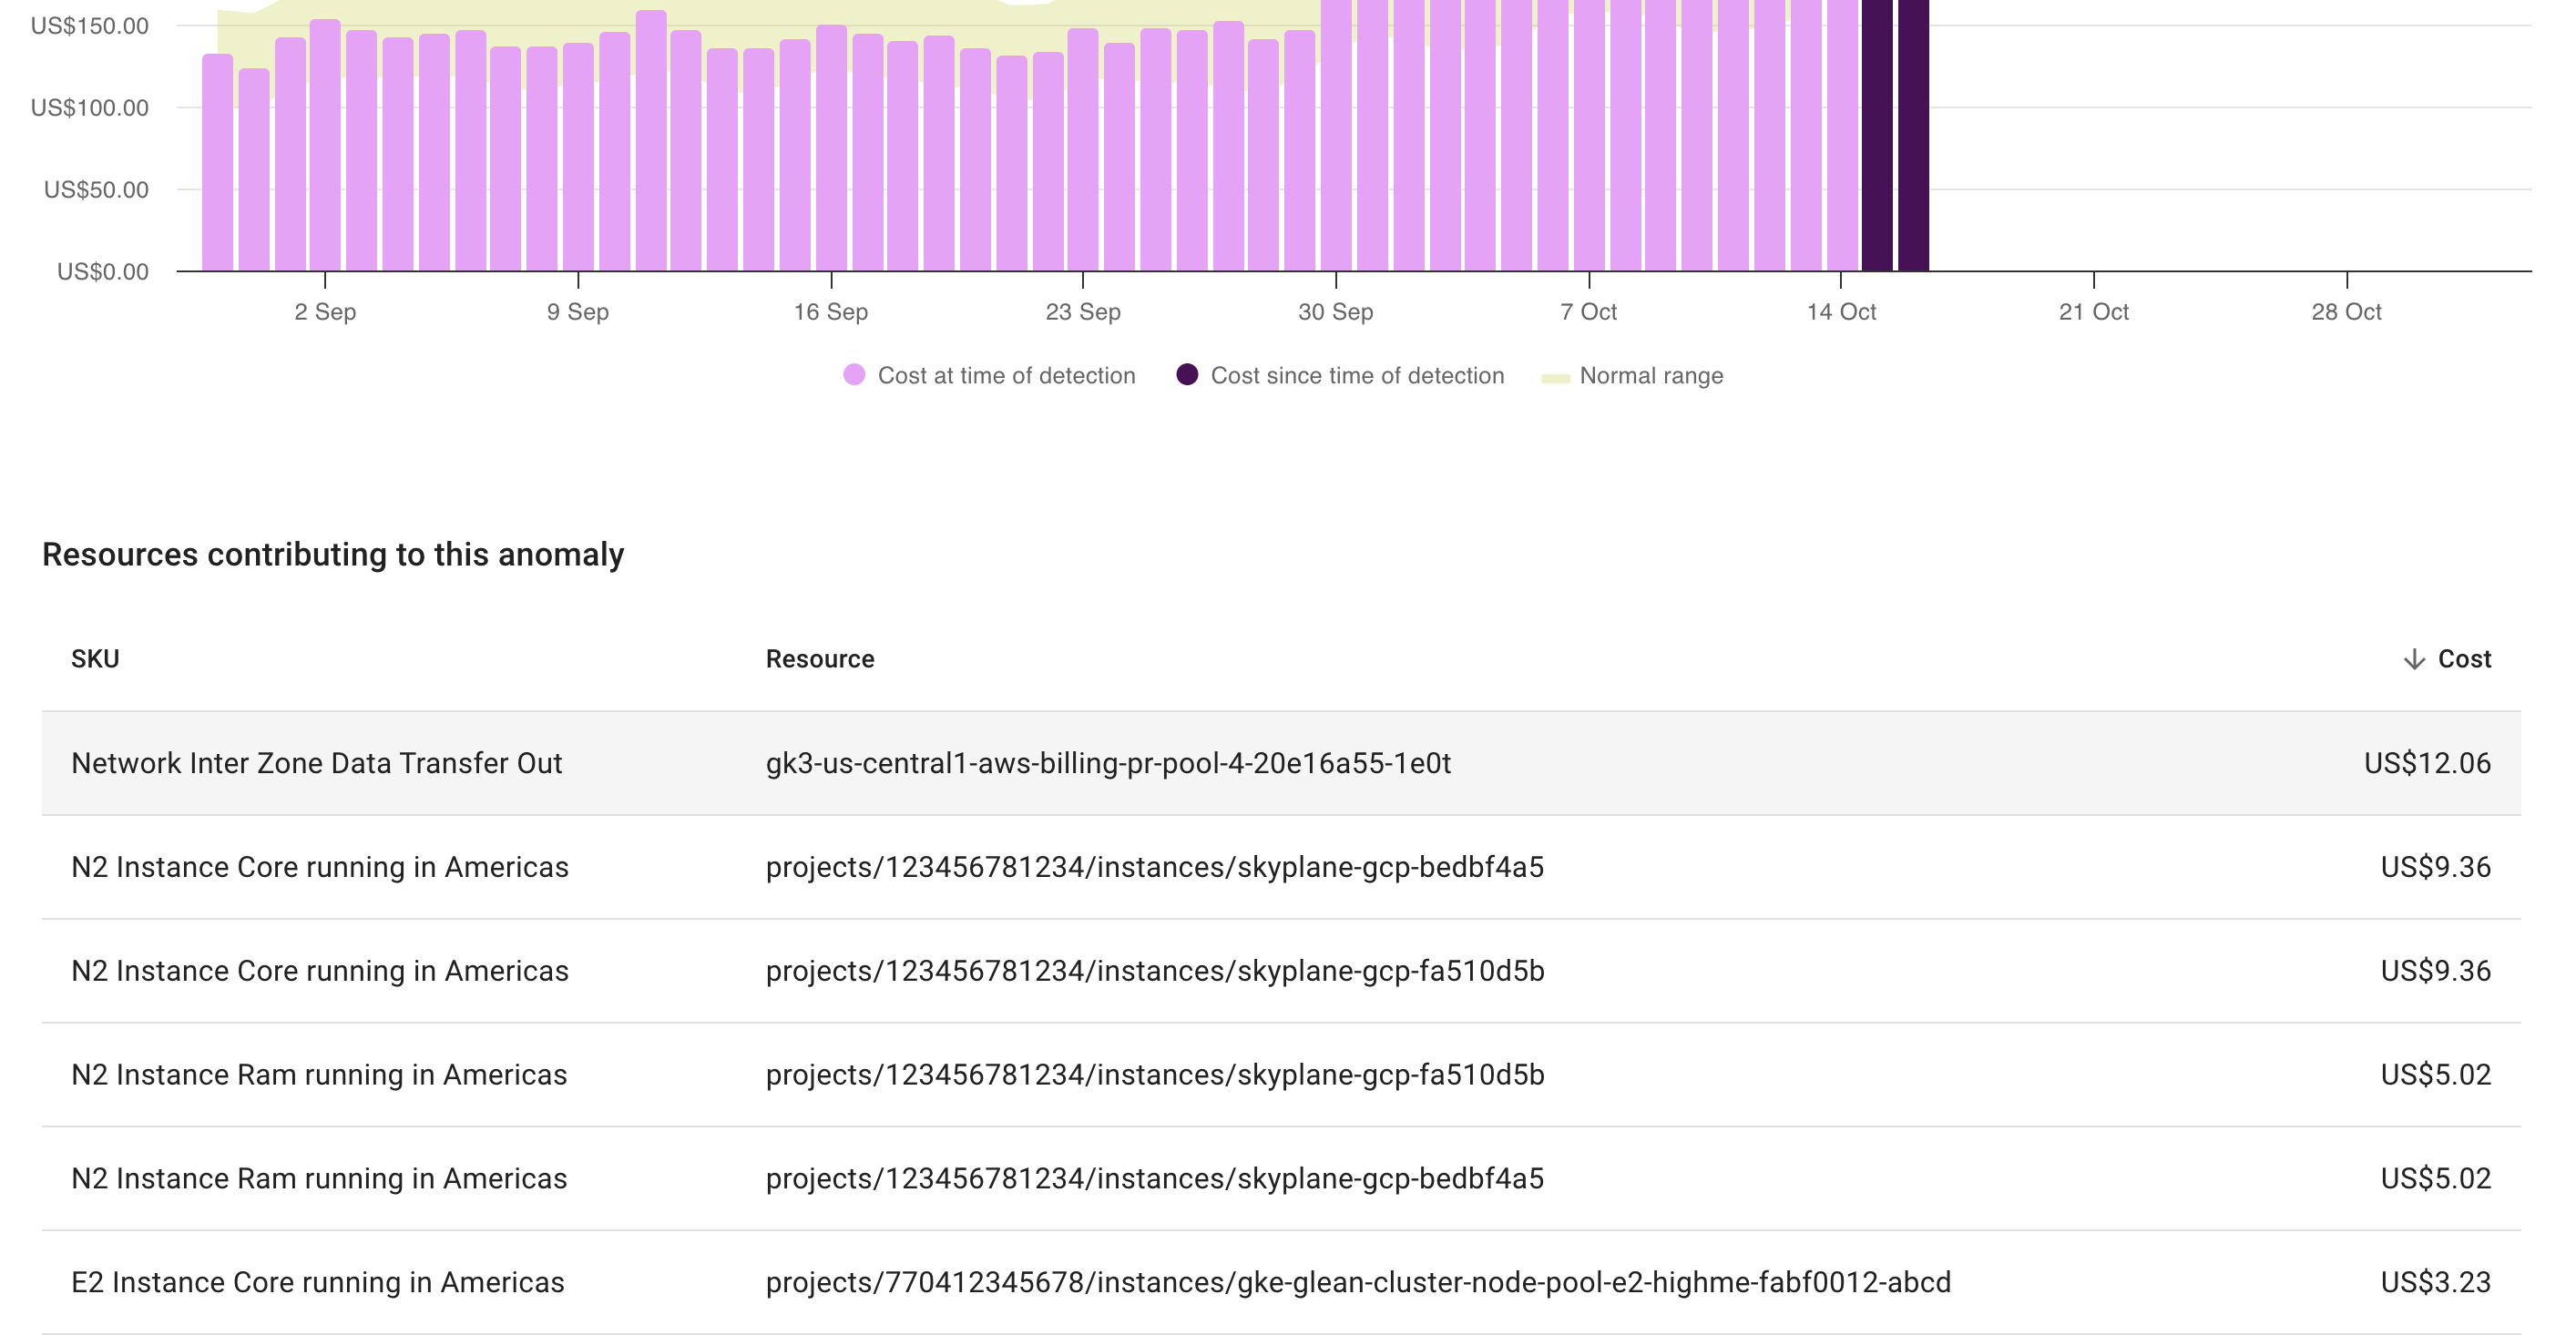Click US$5.02 cost for skyplane-gcp-fa510d5b
The image size is (2576, 1335).
(x=2435, y=1075)
